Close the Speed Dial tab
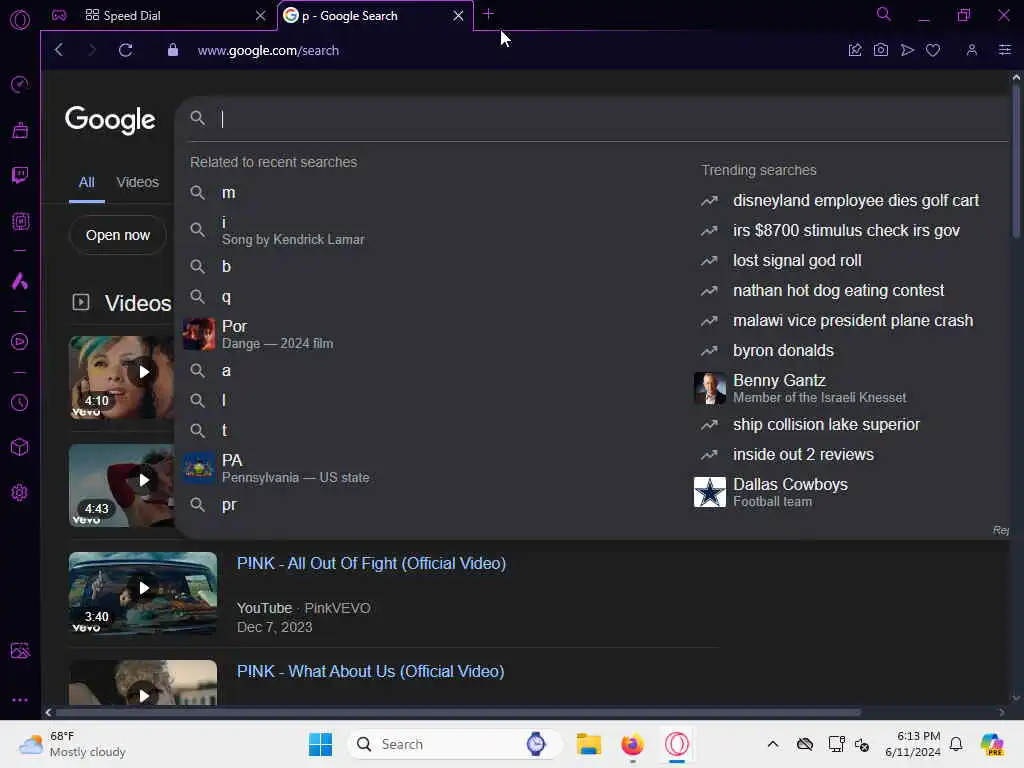The image size is (1024, 768). pos(261,16)
